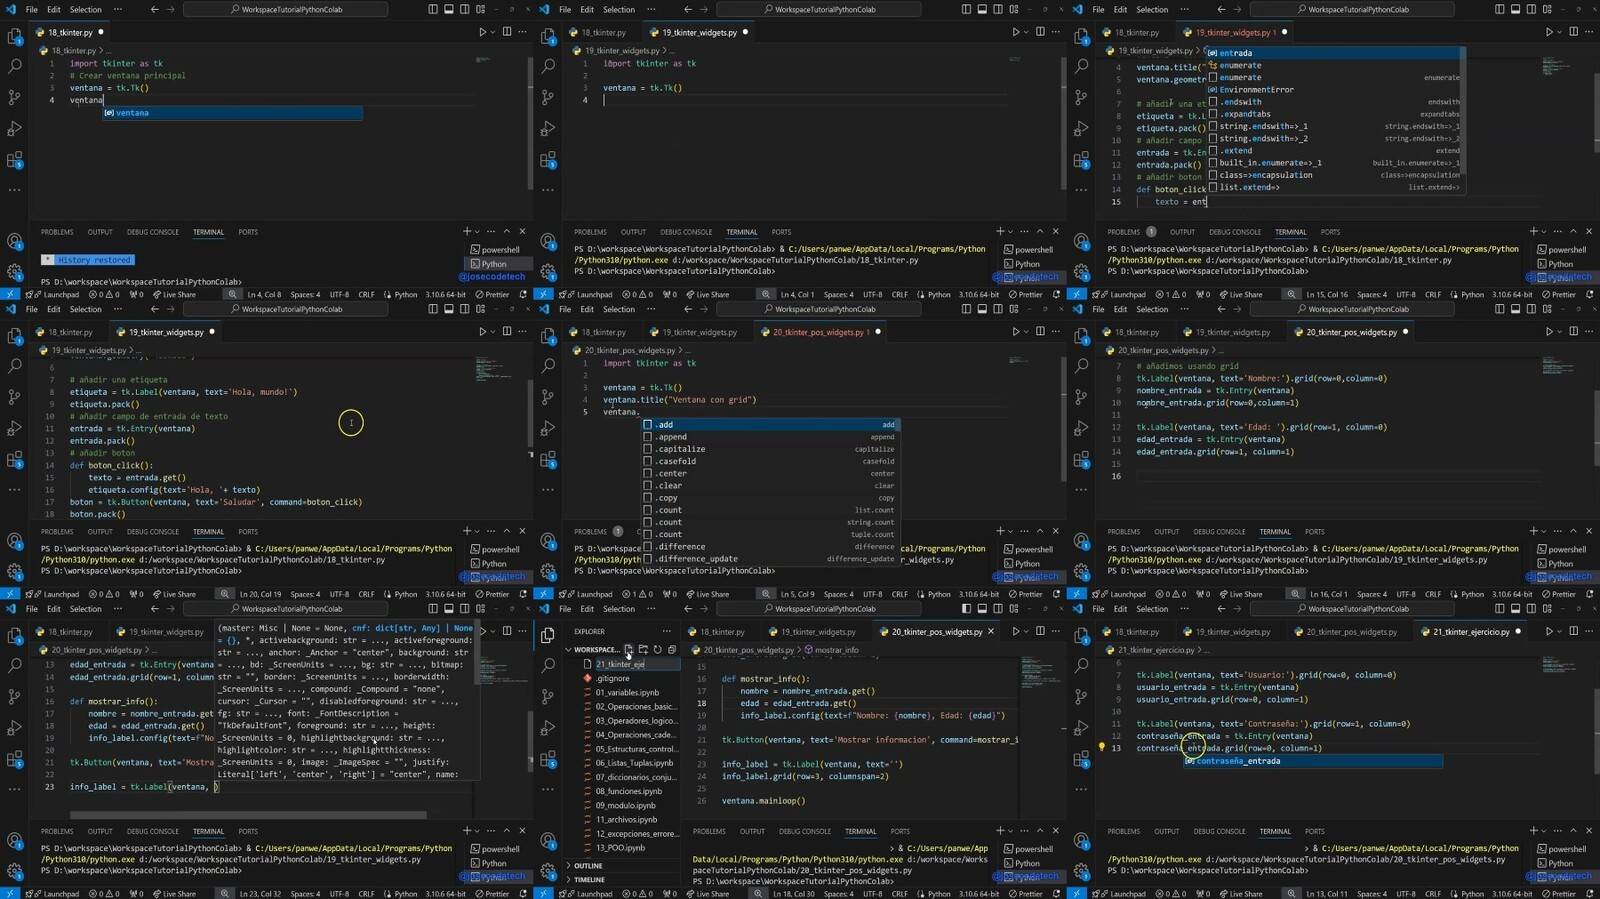Open DEBUG CONSOLE tab in Ln 4, Col 8 window
The image size is (1600, 899).
tap(152, 232)
